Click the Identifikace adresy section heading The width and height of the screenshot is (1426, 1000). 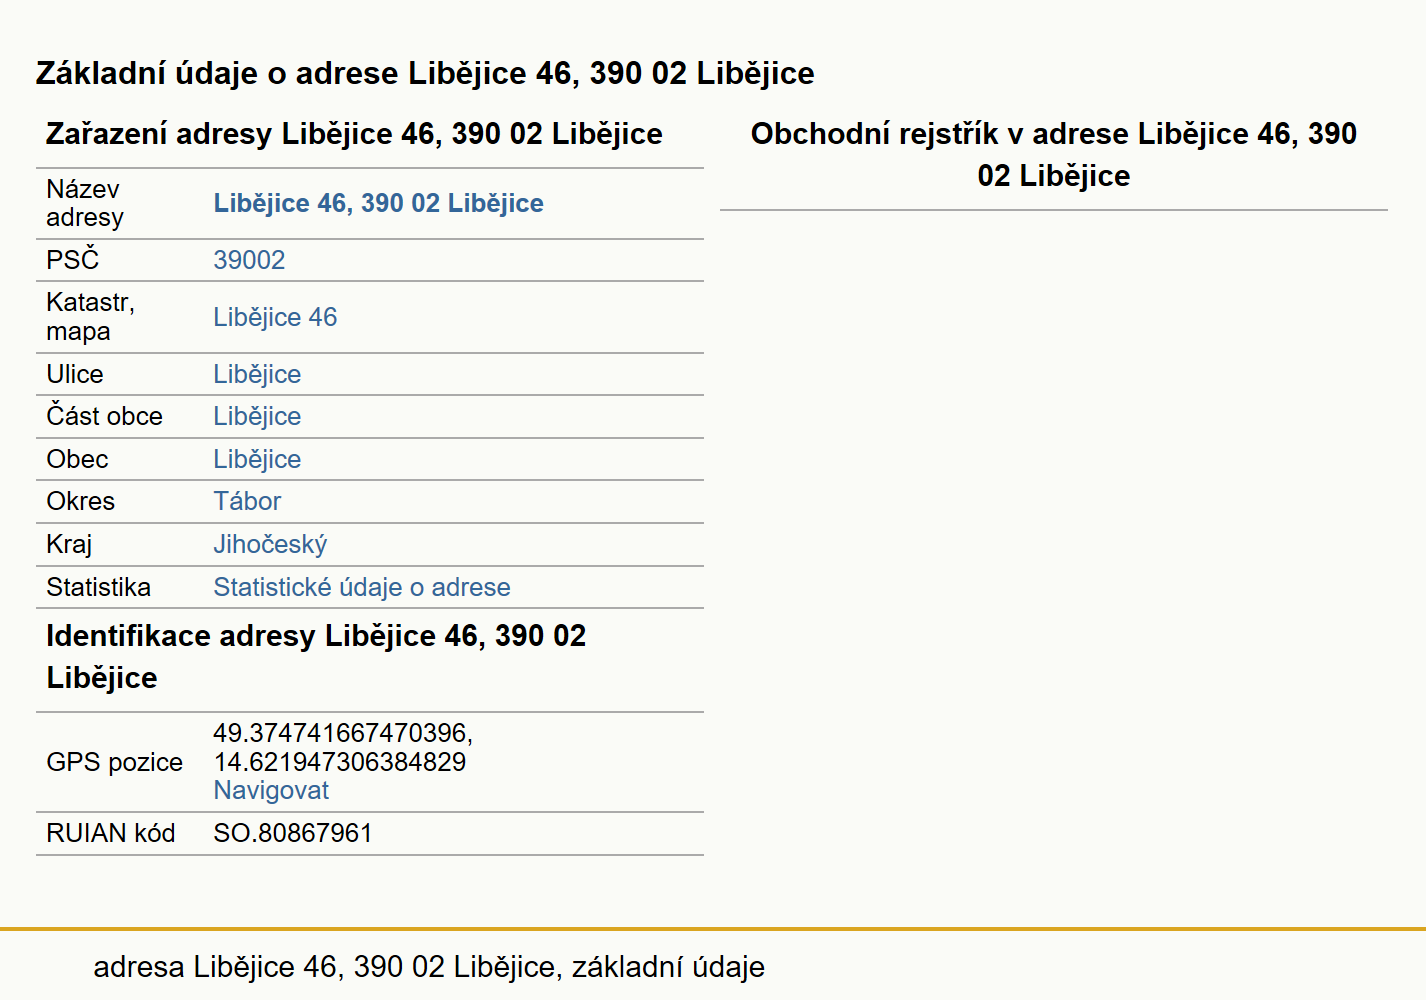[x=316, y=656]
